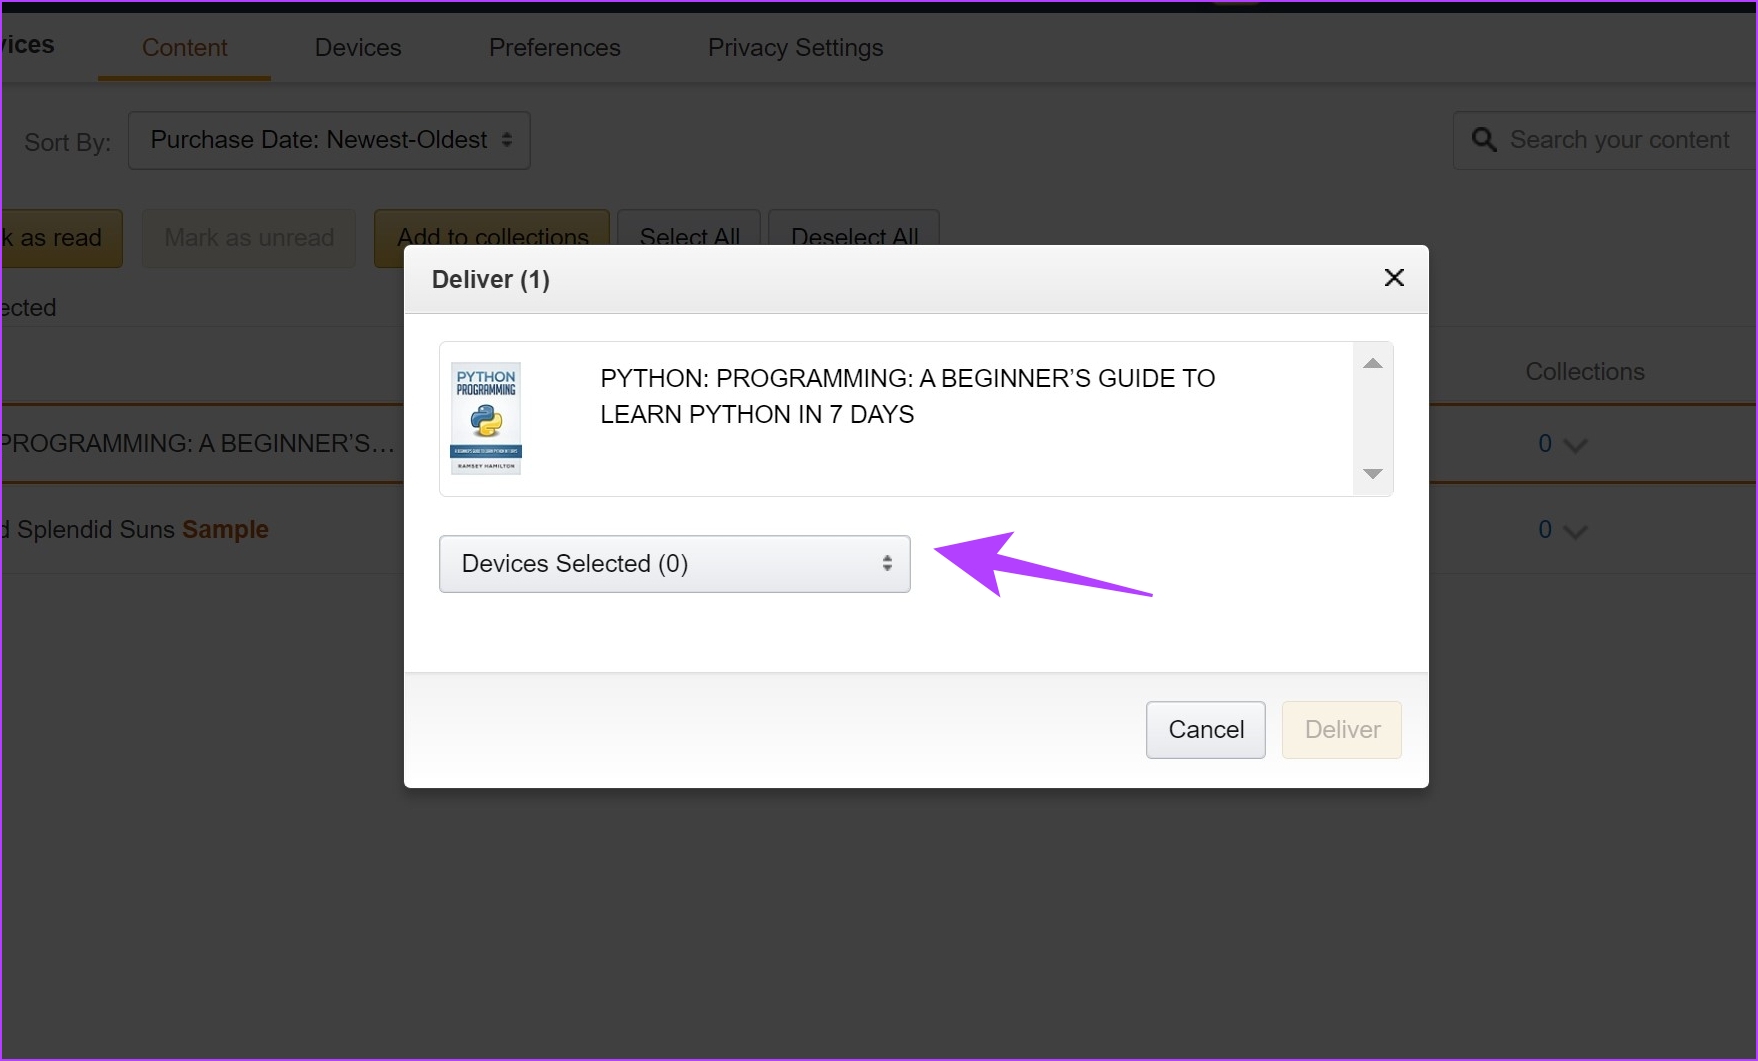Click the Cancel button
1758x1061 pixels.
[x=1205, y=730]
